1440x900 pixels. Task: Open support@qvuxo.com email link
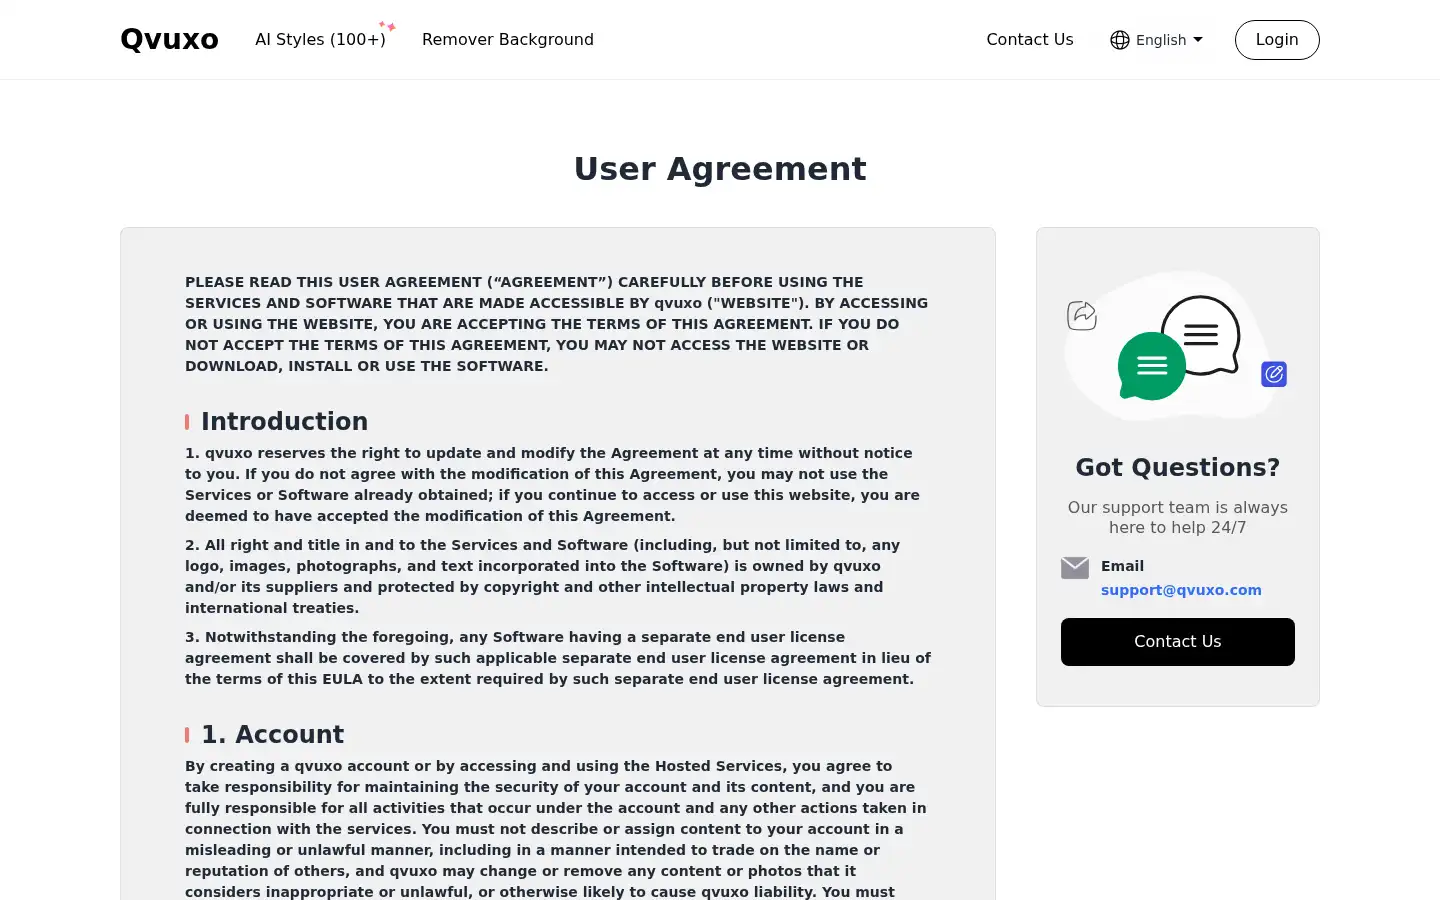tap(1181, 590)
